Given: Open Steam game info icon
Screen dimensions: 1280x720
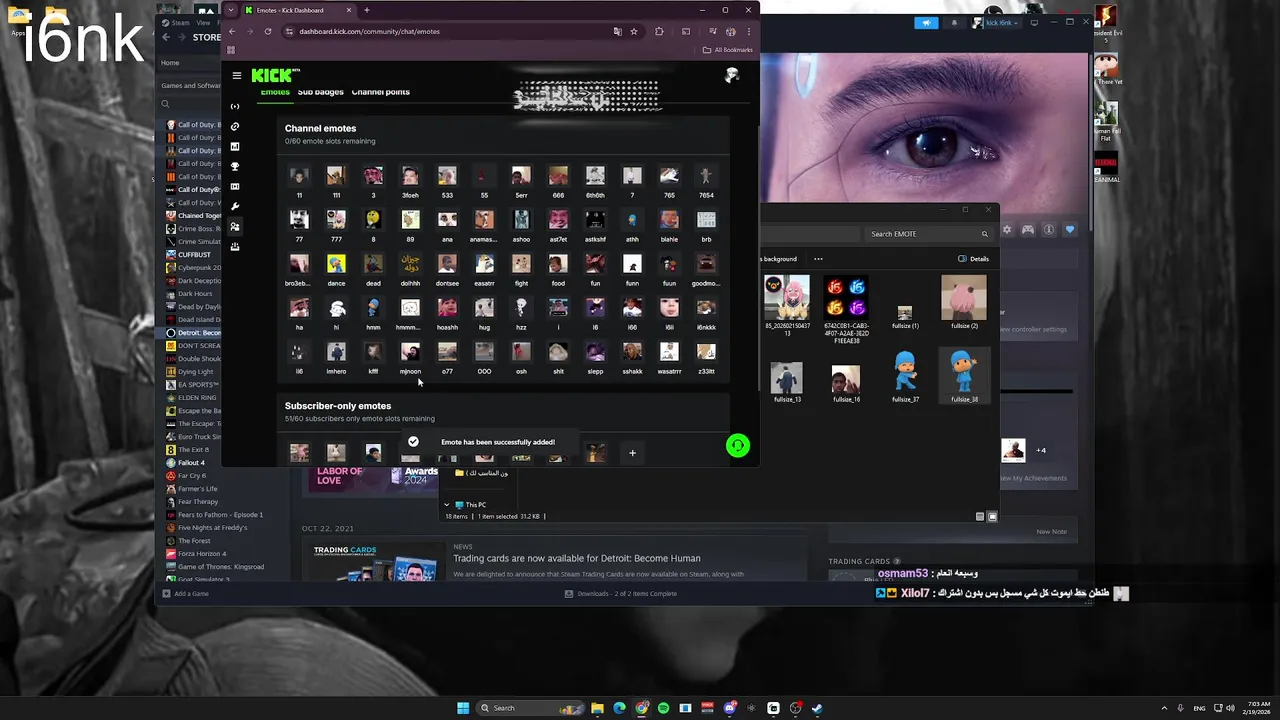Looking at the screenshot, I should [1049, 230].
